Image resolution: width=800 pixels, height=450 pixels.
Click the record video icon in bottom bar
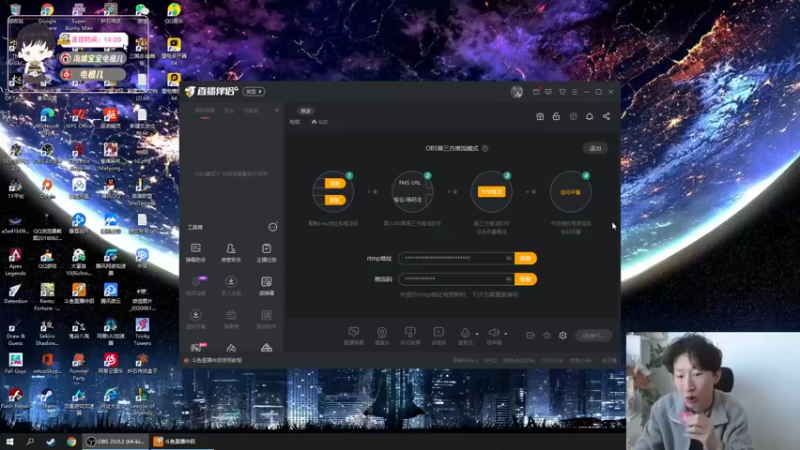[531, 335]
